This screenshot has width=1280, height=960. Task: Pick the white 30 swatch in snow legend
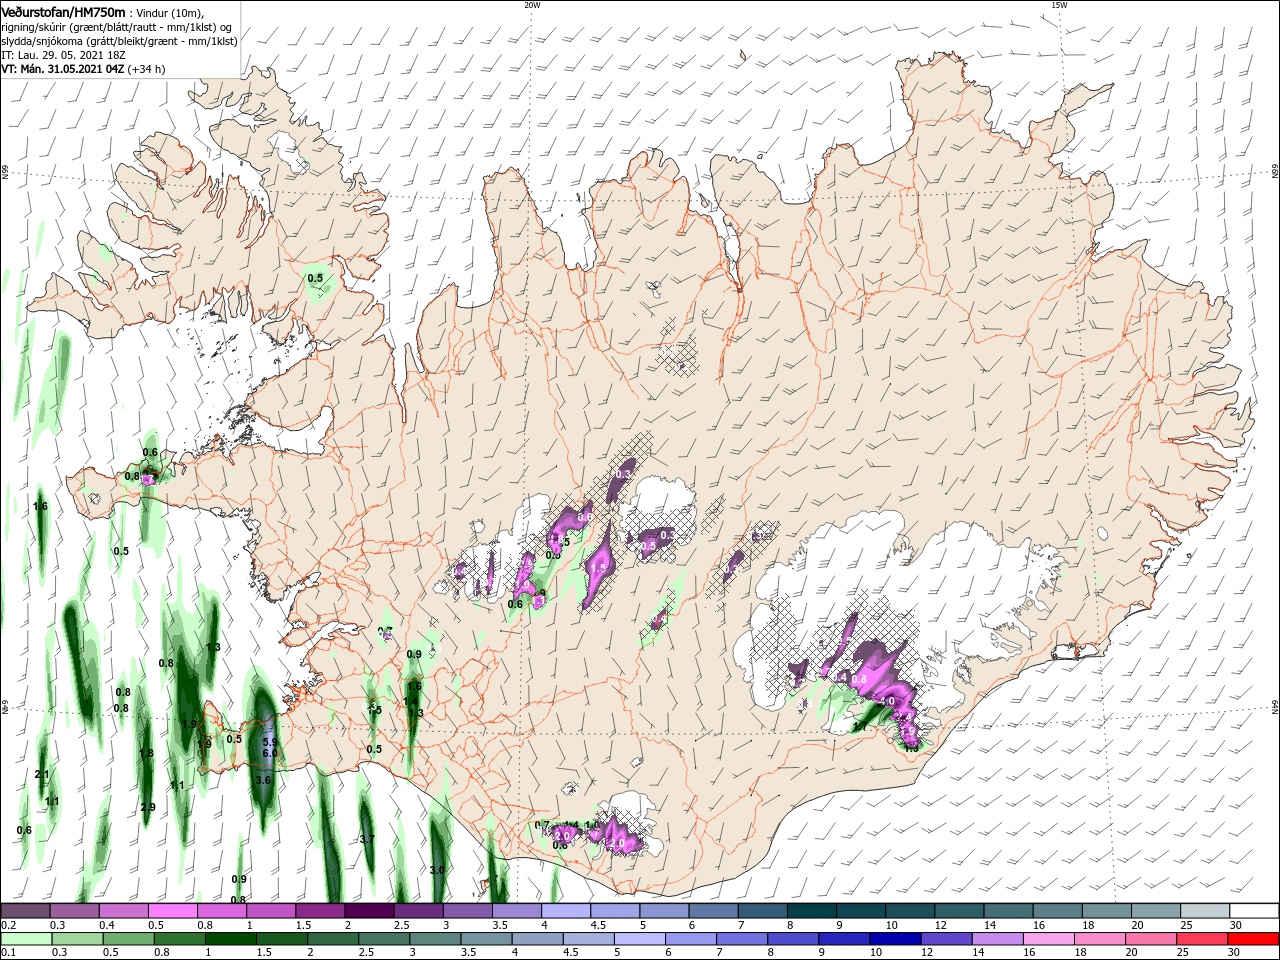coord(1254,911)
